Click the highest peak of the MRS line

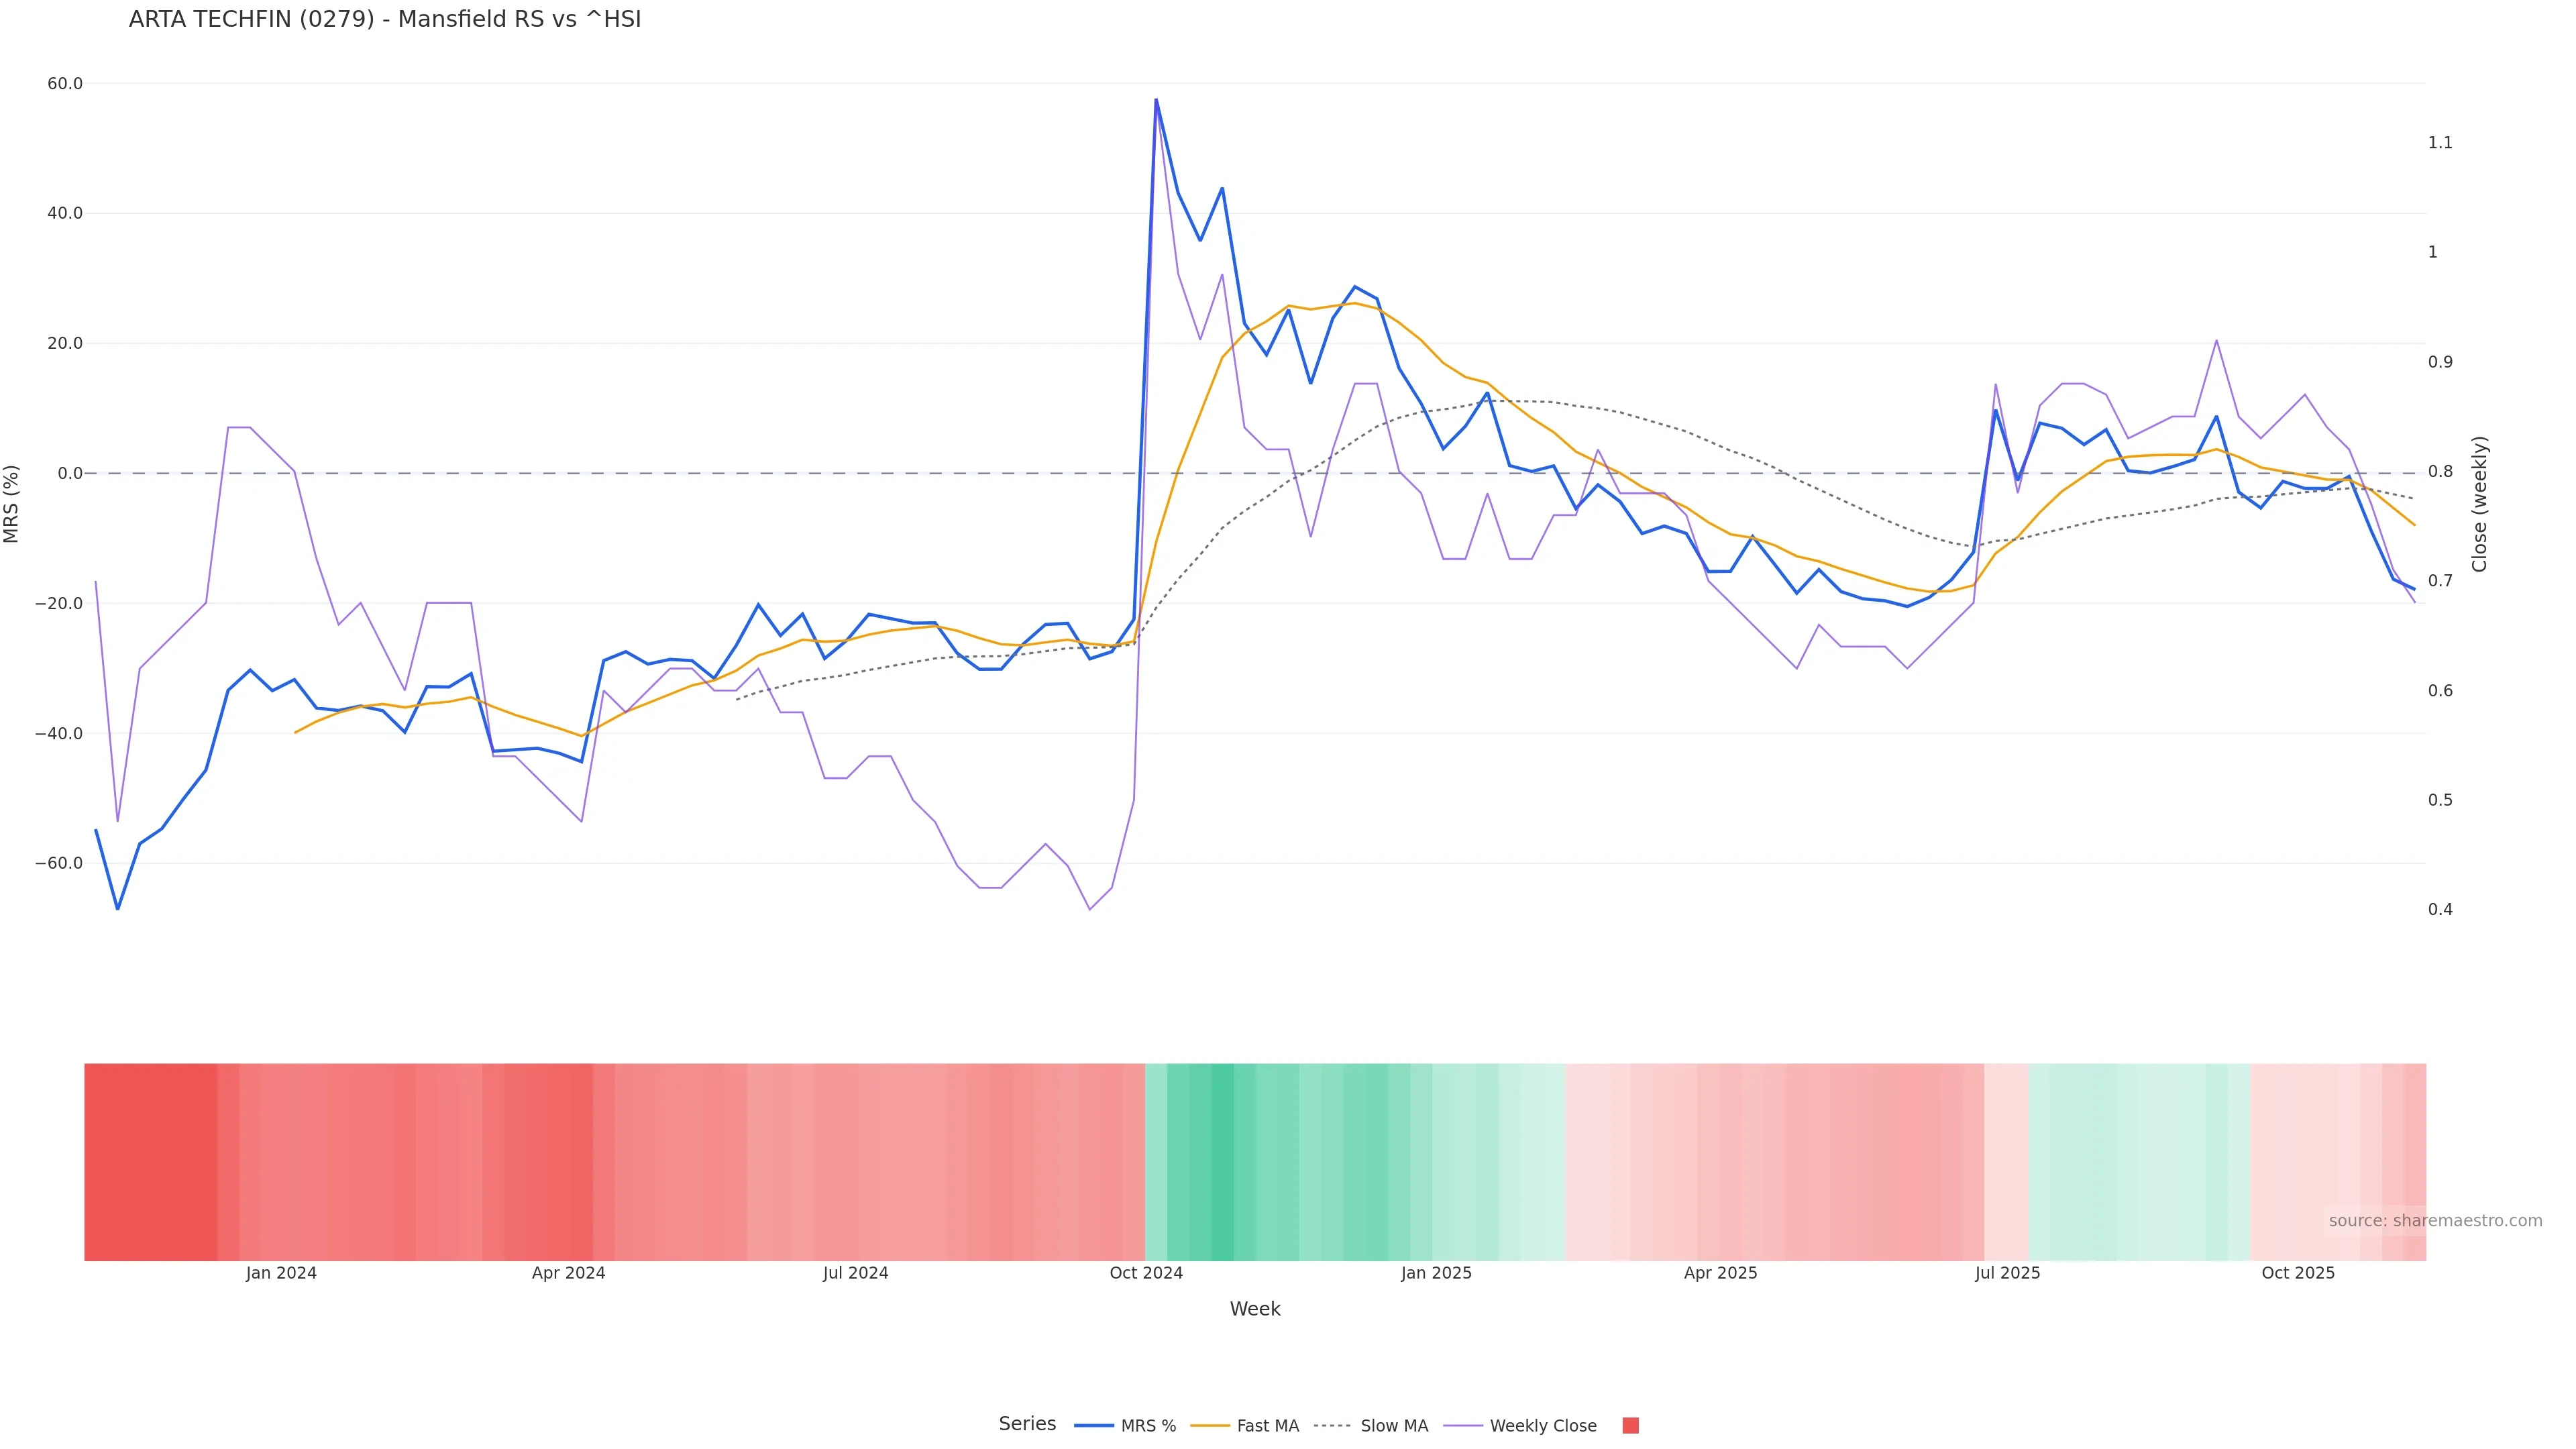tap(1156, 100)
